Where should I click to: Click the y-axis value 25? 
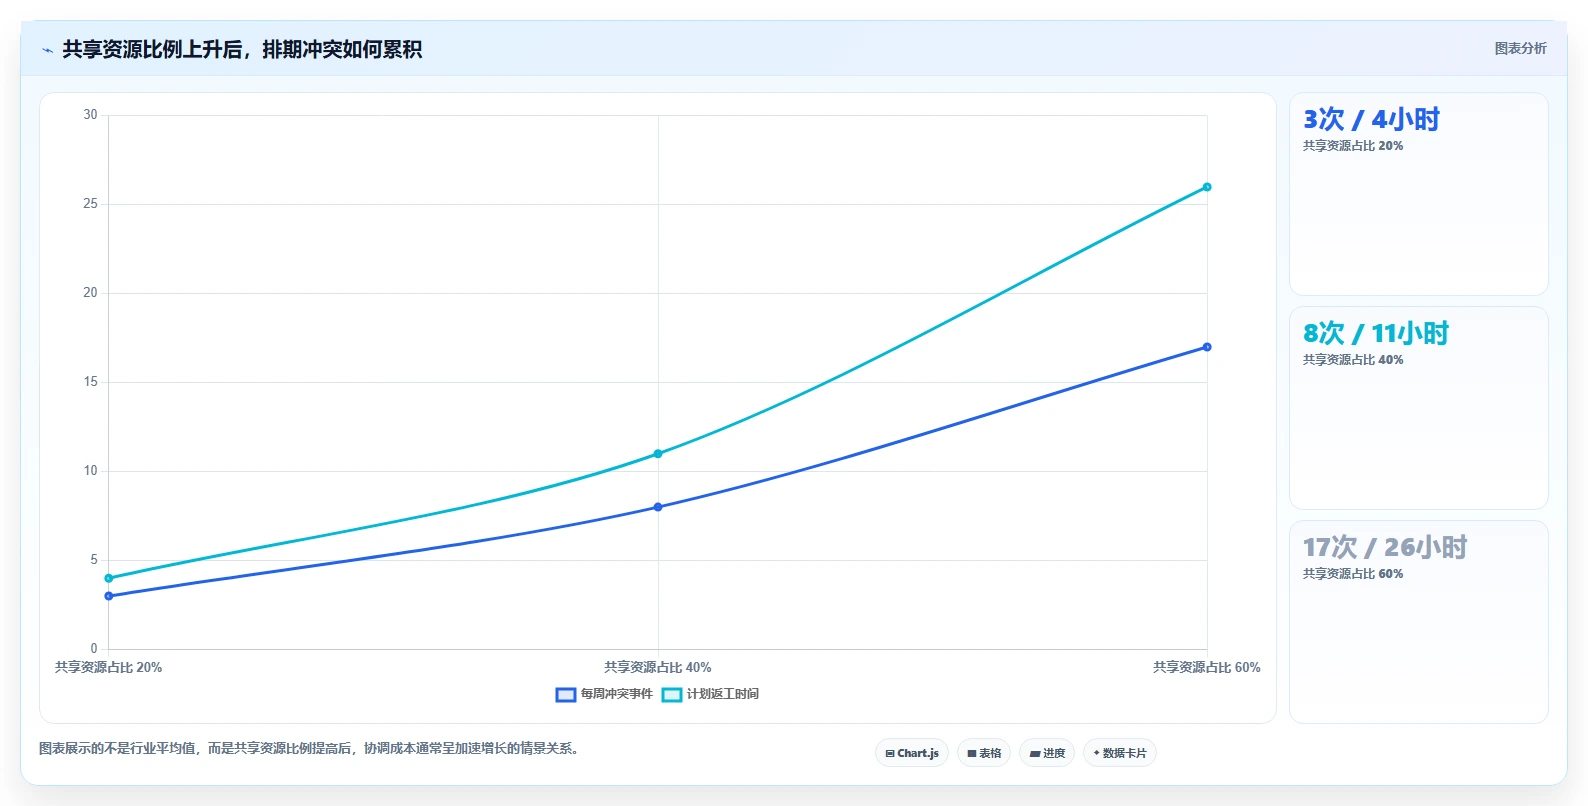(x=90, y=204)
